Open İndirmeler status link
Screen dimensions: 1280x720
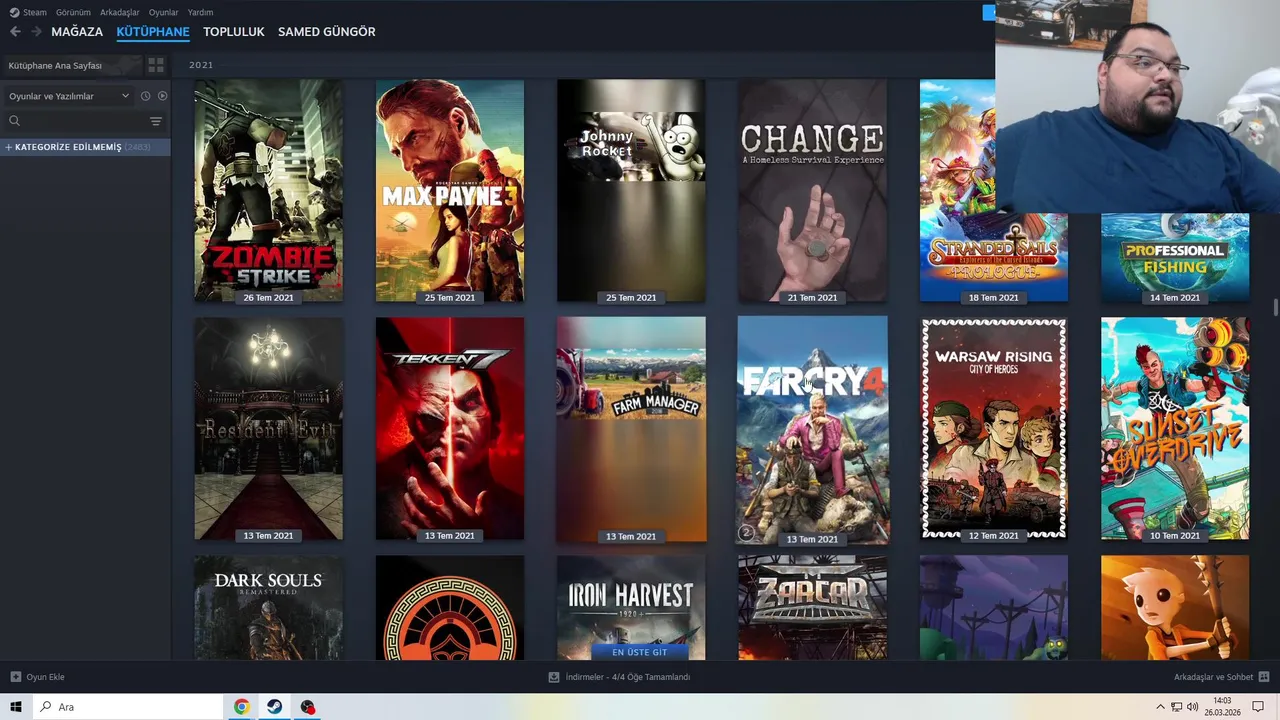pos(620,677)
